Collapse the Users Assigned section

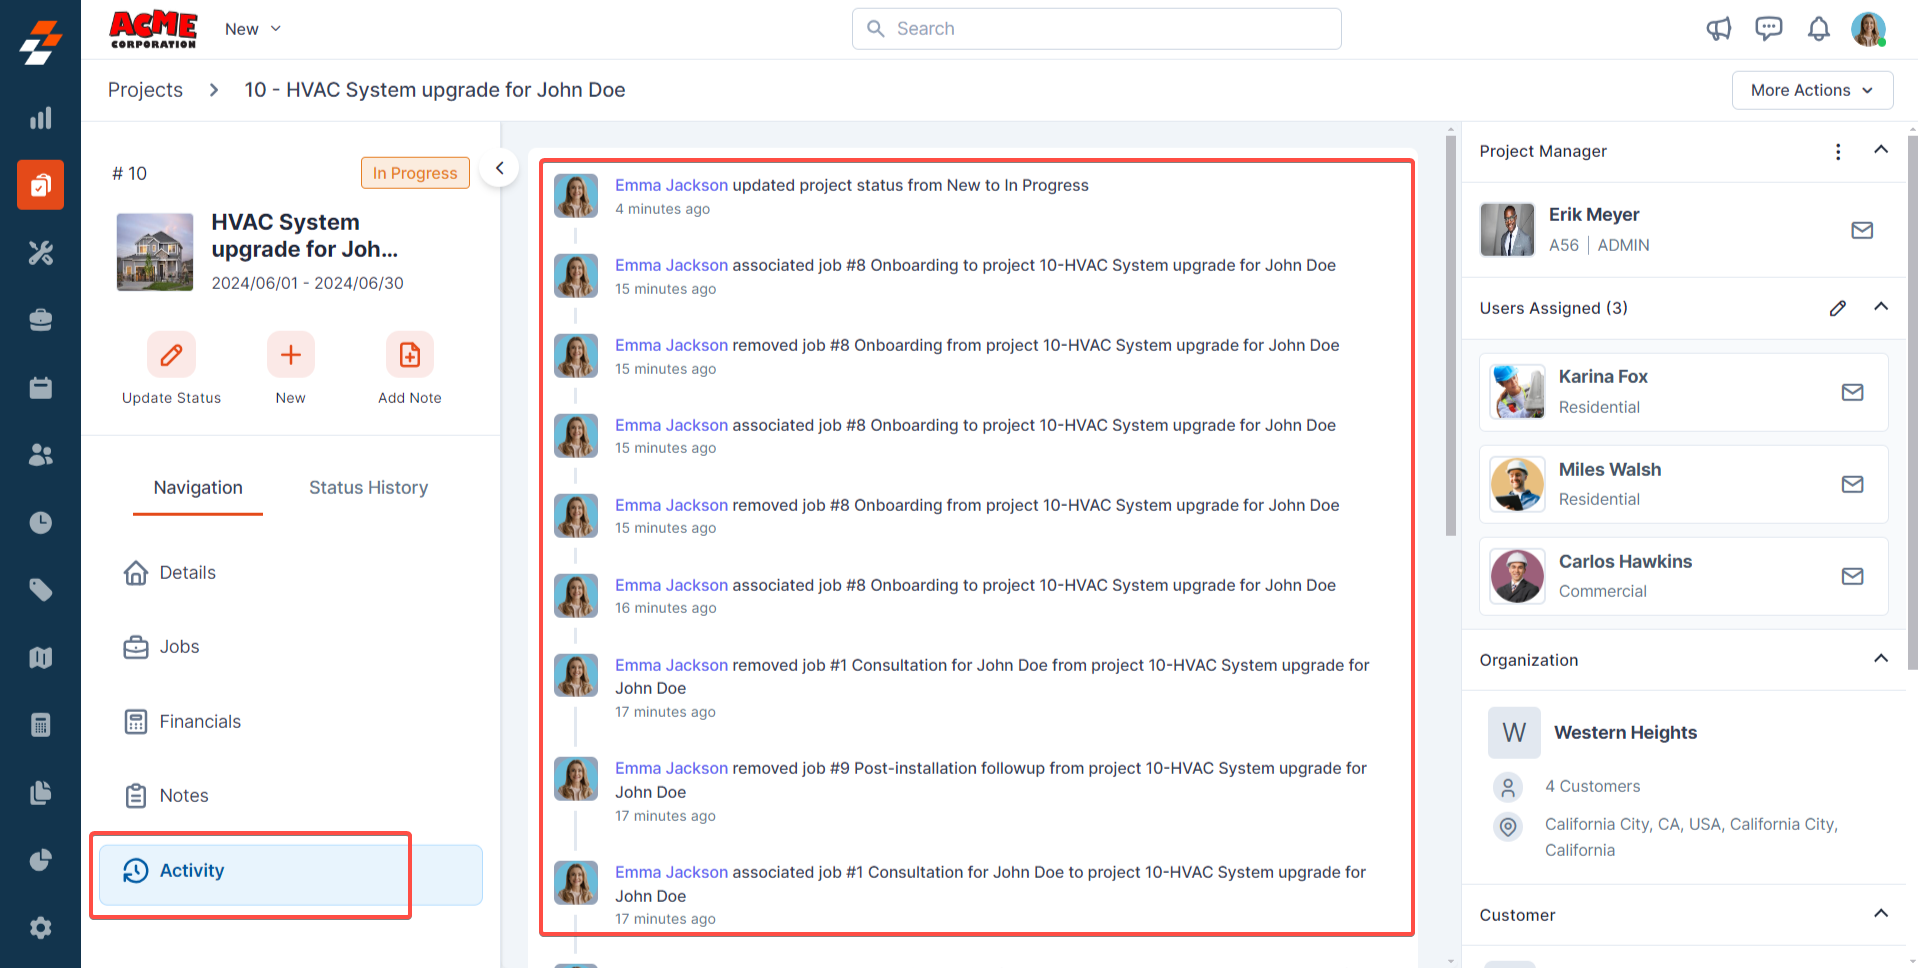click(x=1881, y=307)
